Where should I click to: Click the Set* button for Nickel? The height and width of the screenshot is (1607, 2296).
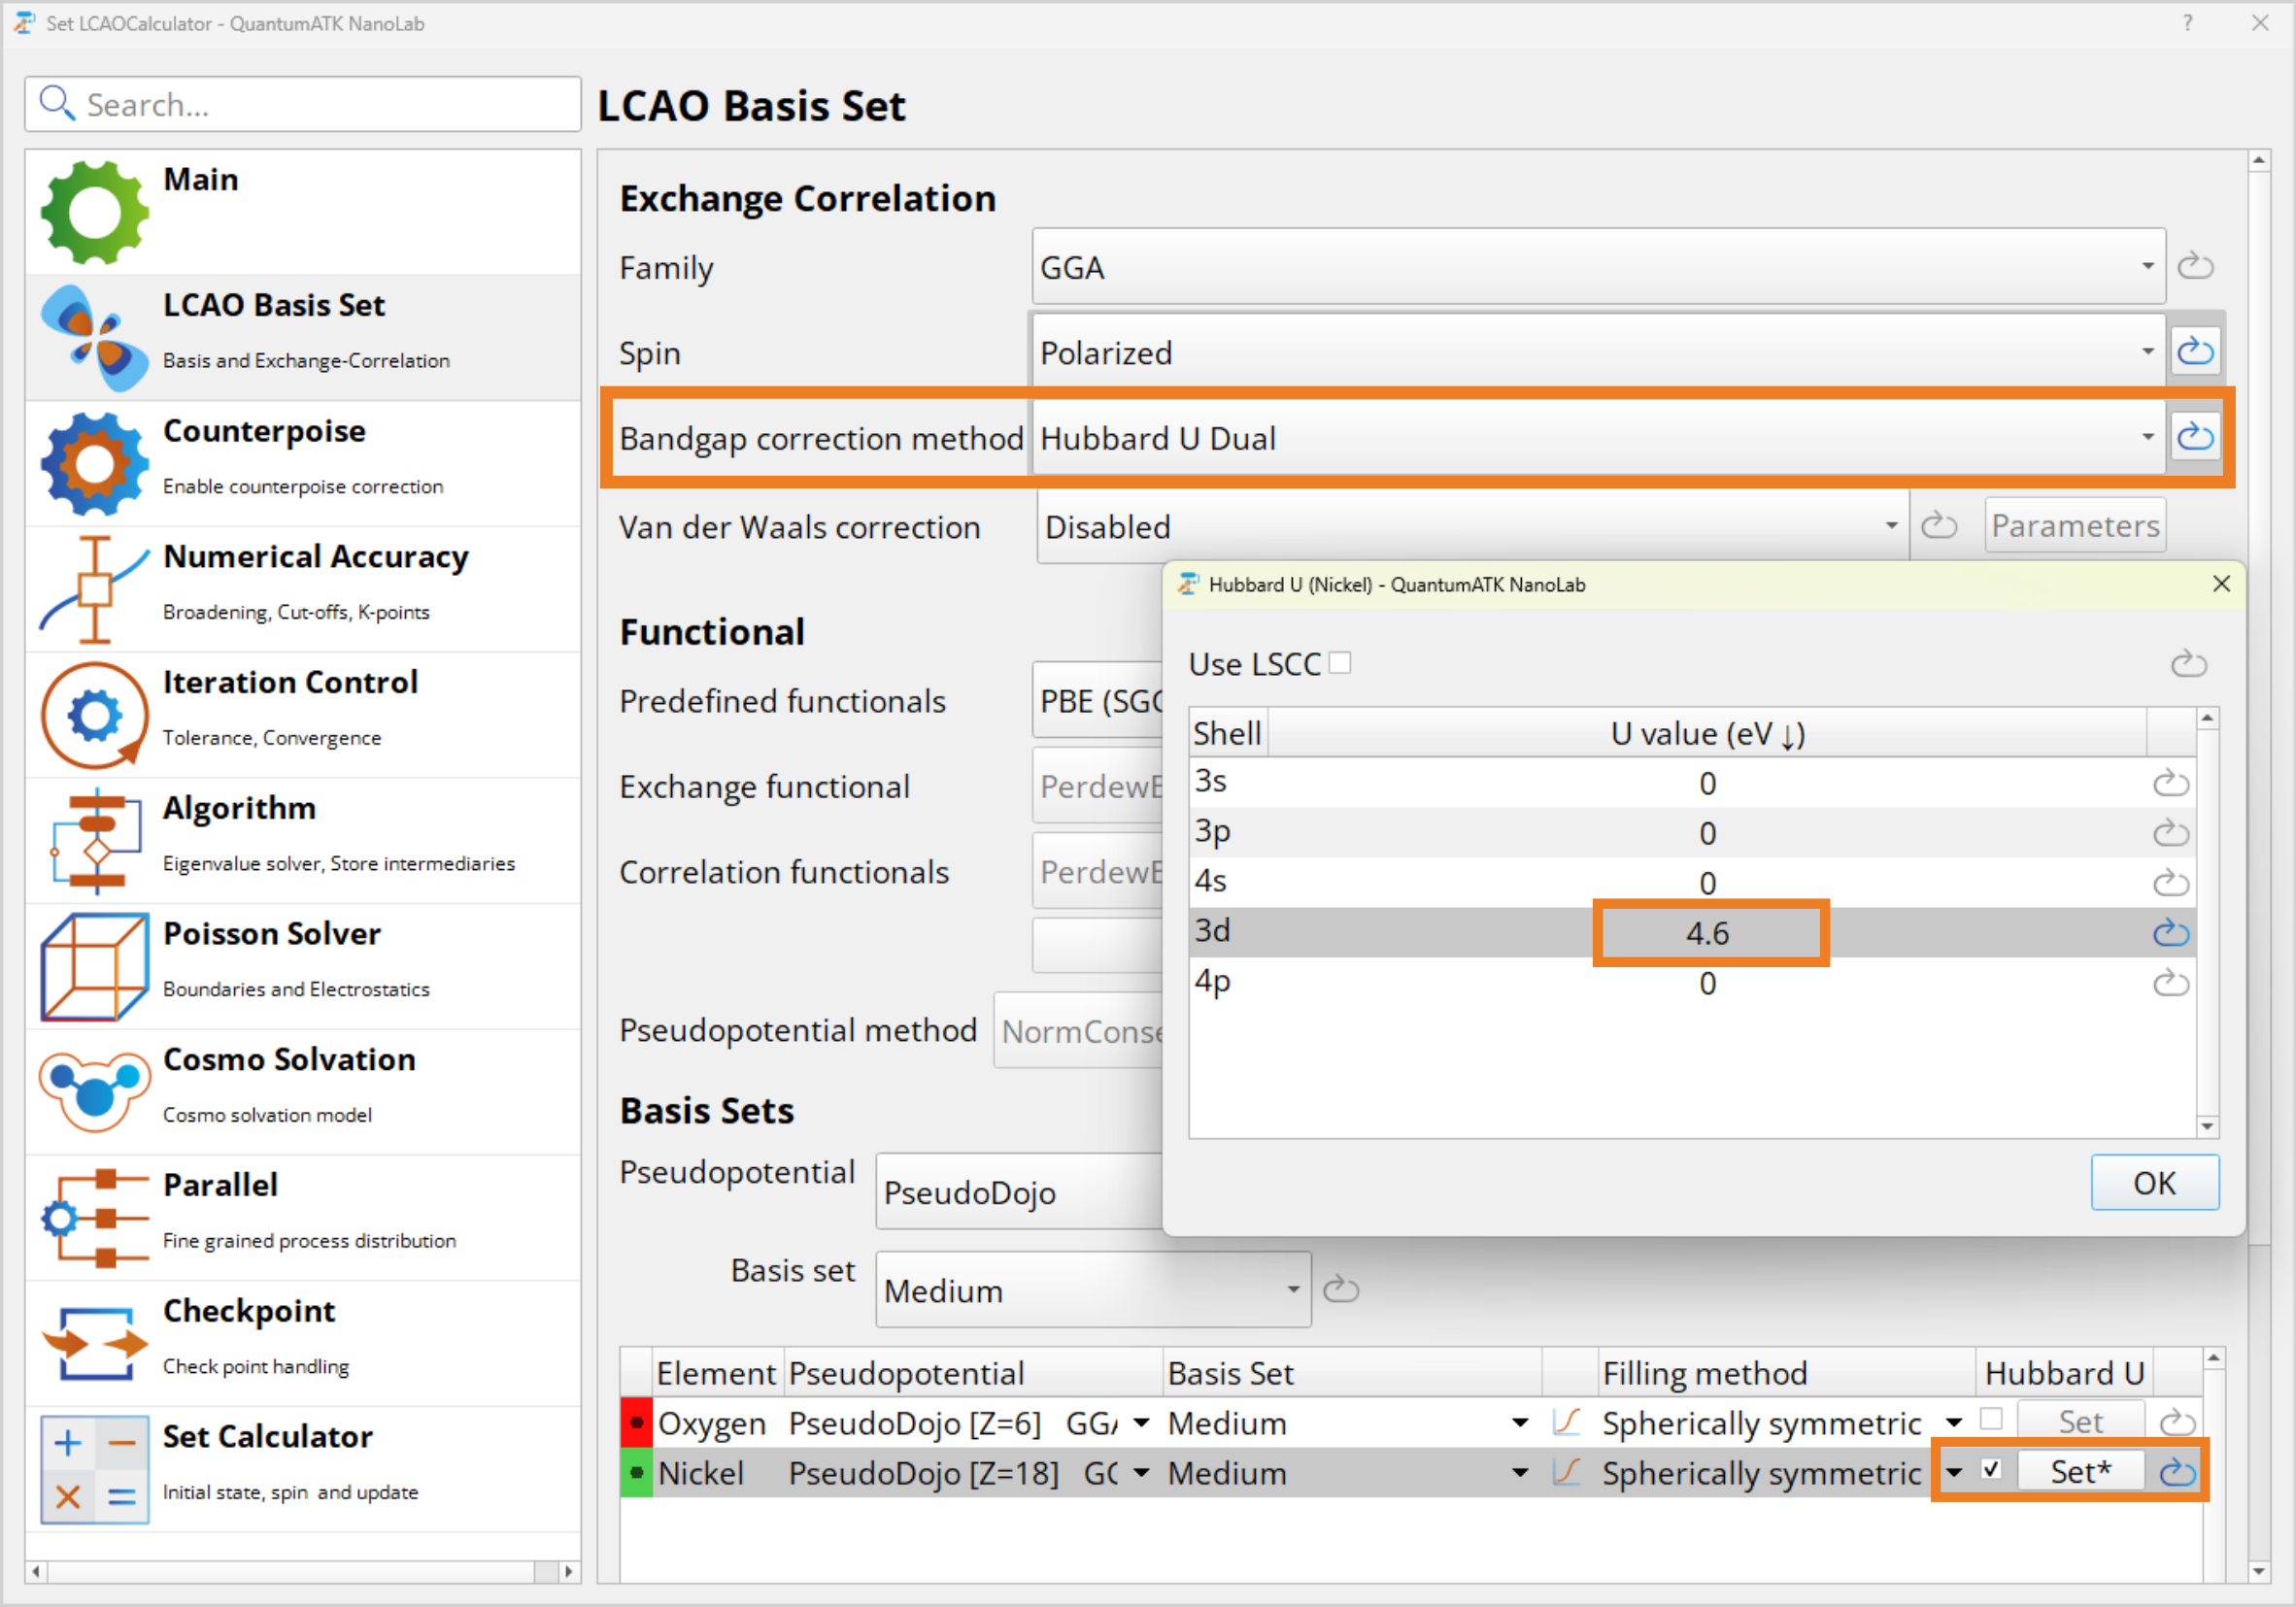coord(2079,1472)
